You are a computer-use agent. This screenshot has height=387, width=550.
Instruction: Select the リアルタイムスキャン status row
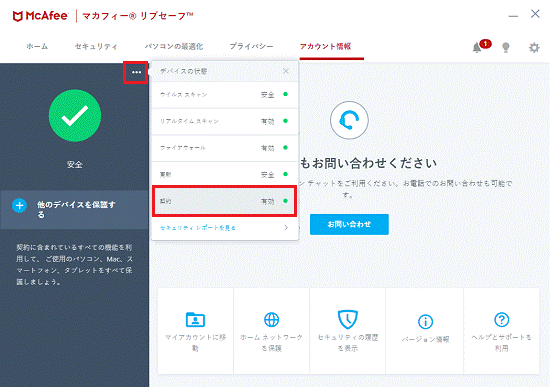pos(225,121)
